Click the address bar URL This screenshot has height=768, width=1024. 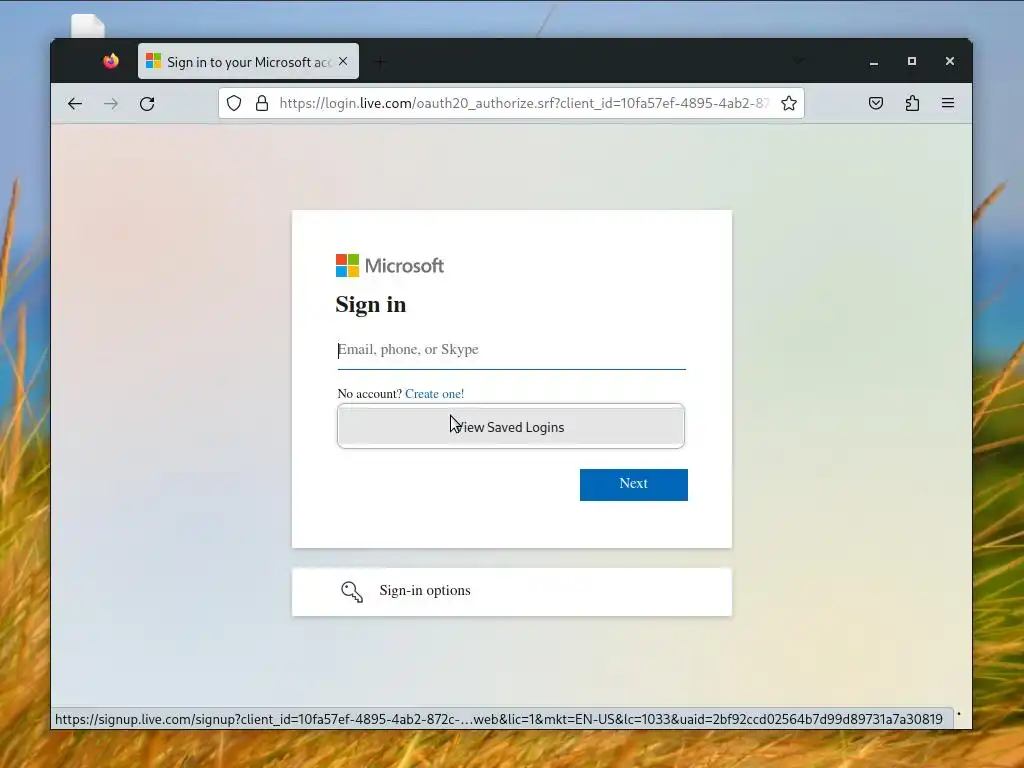coord(524,103)
